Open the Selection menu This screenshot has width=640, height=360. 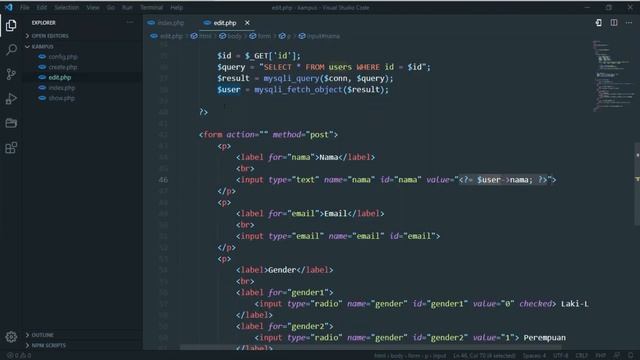pyautogui.click(x=67, y=7)
